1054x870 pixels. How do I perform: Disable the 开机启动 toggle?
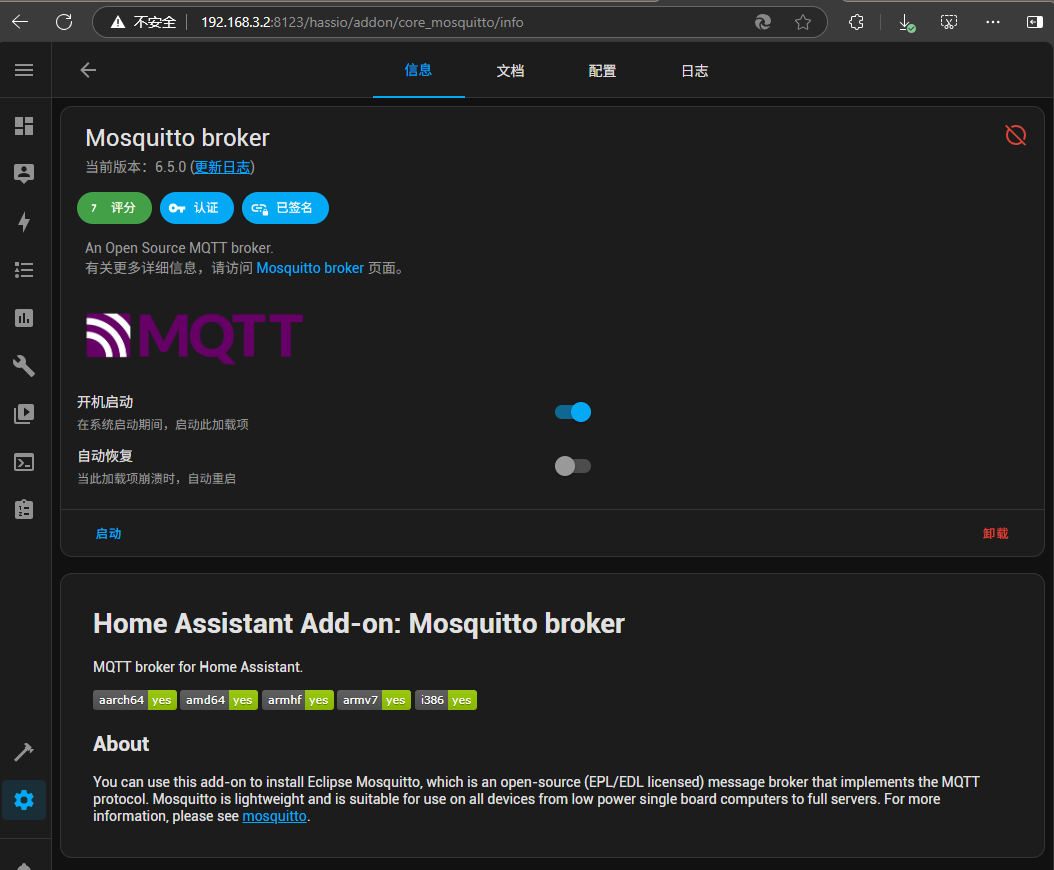pyautogui.click(x=573, y=412)
